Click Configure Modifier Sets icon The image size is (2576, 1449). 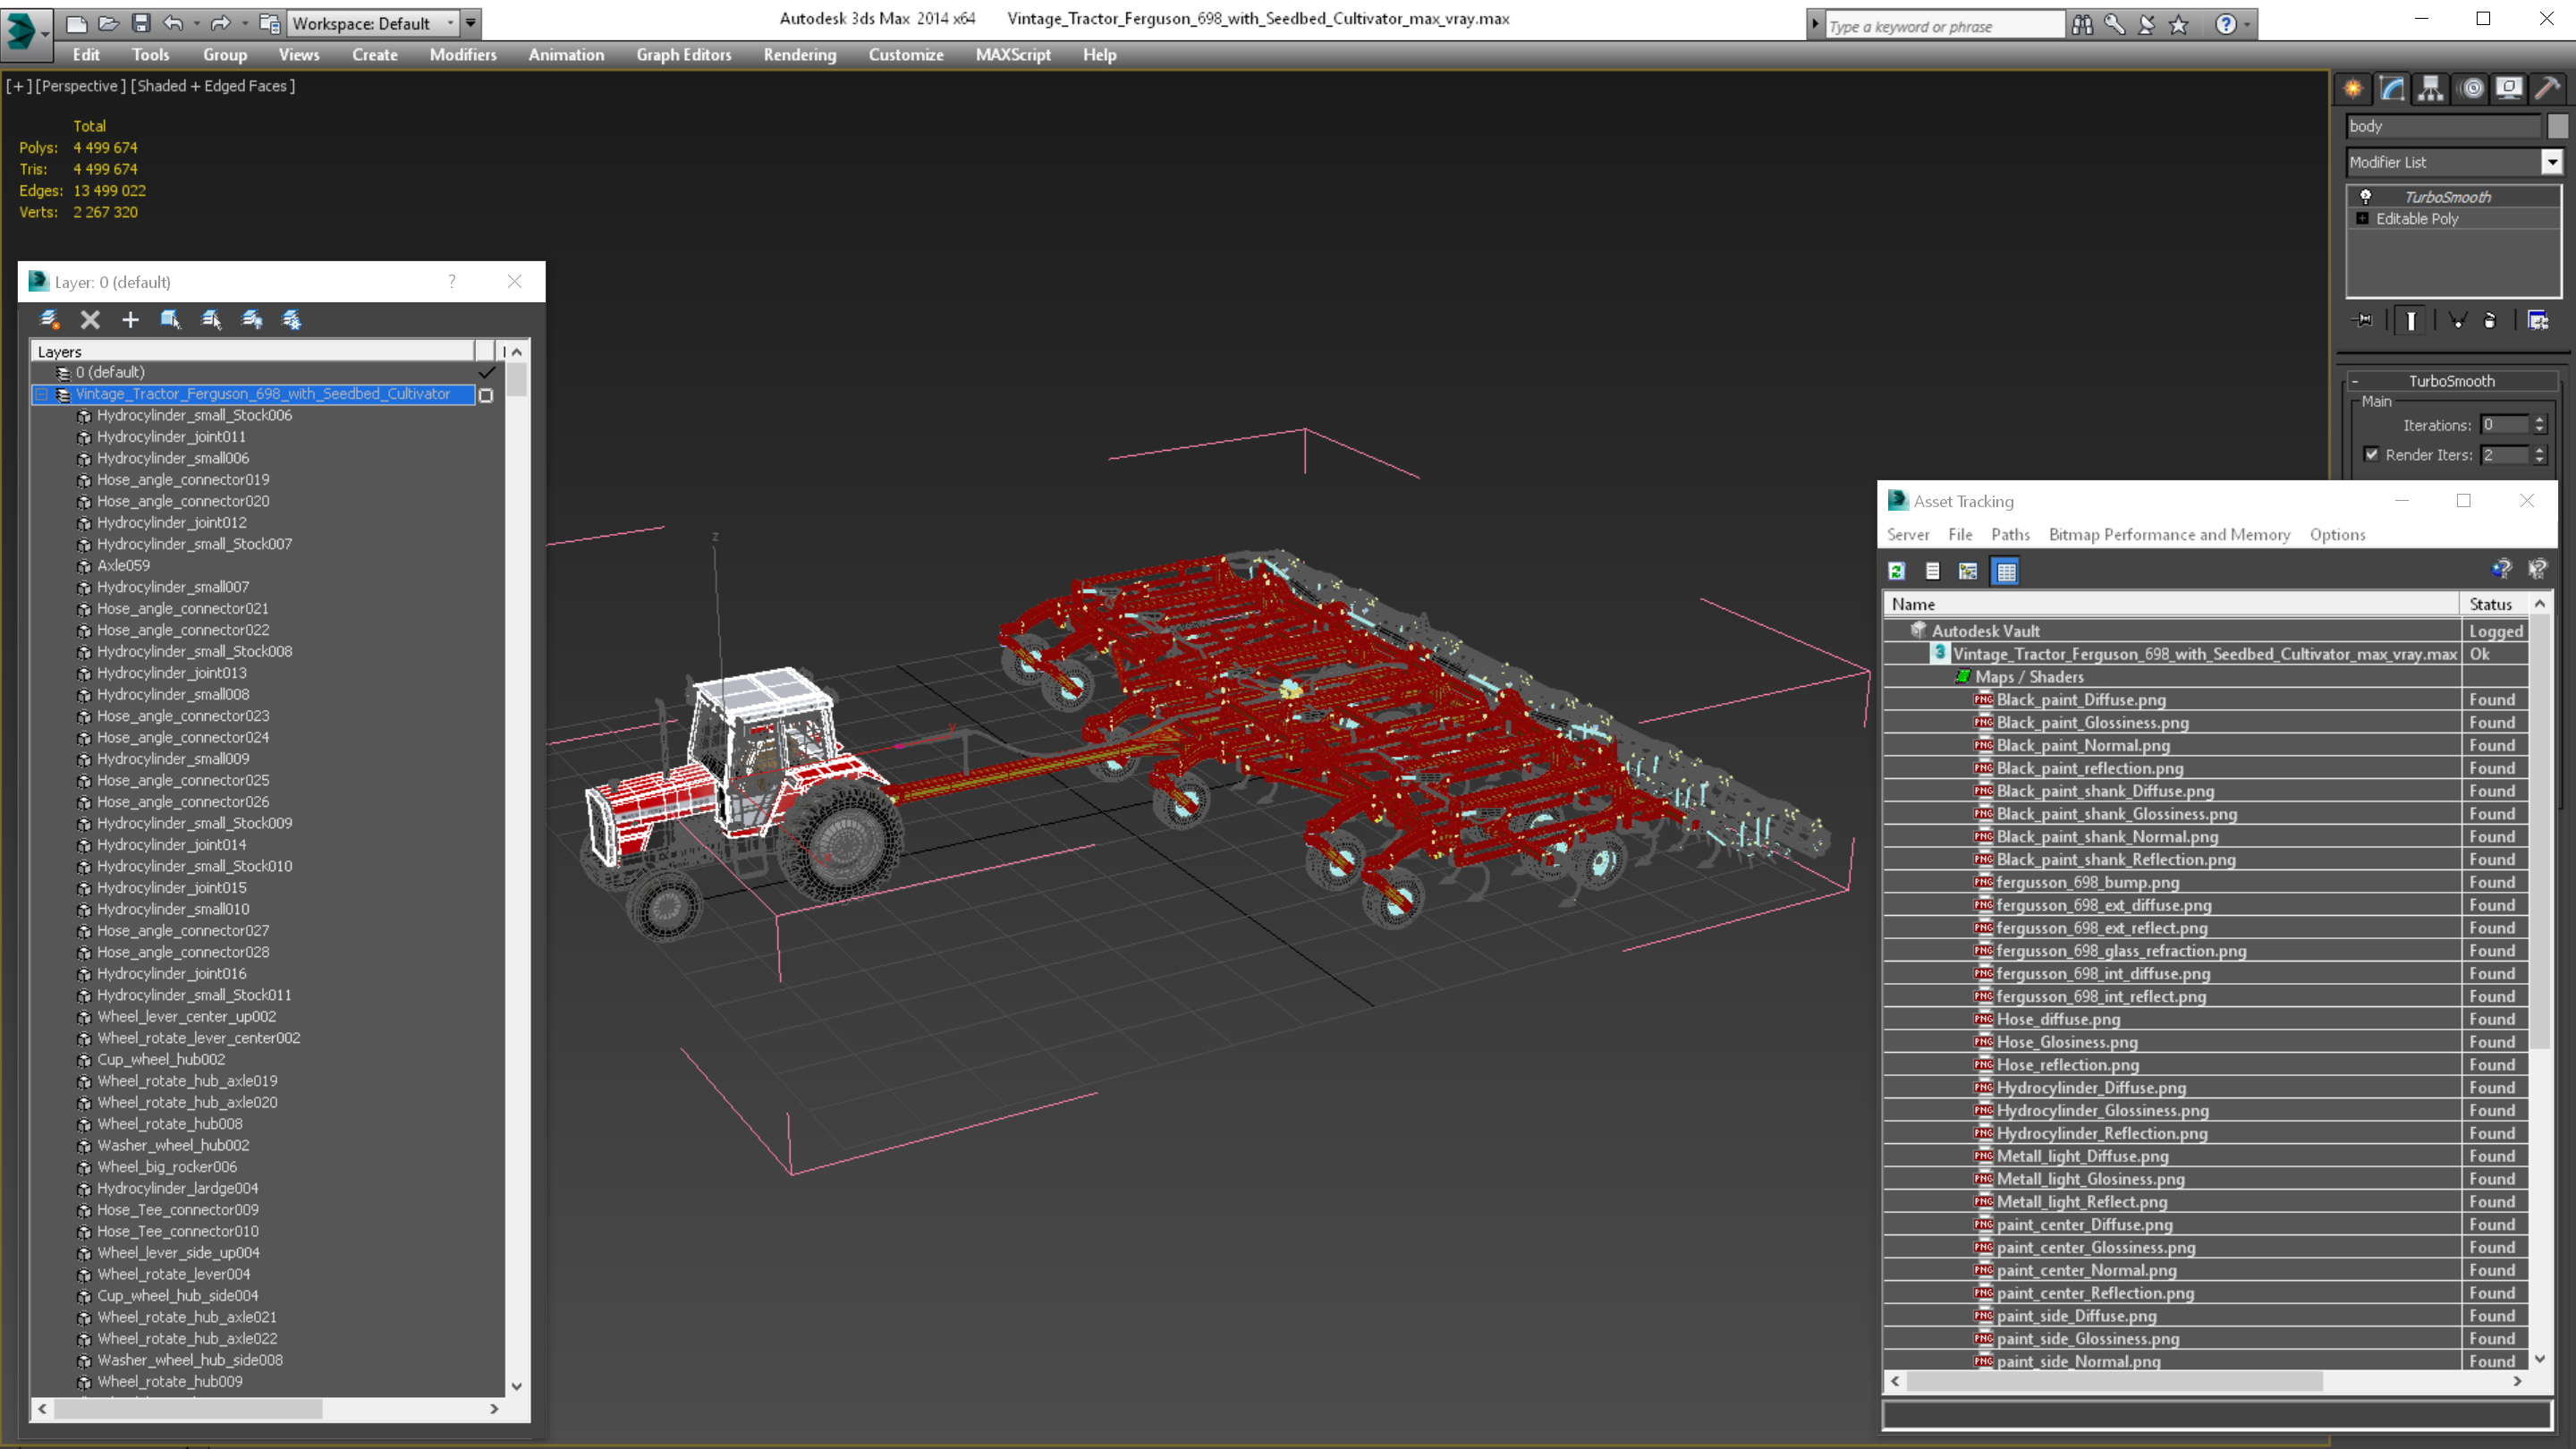tap(2538, 320)
